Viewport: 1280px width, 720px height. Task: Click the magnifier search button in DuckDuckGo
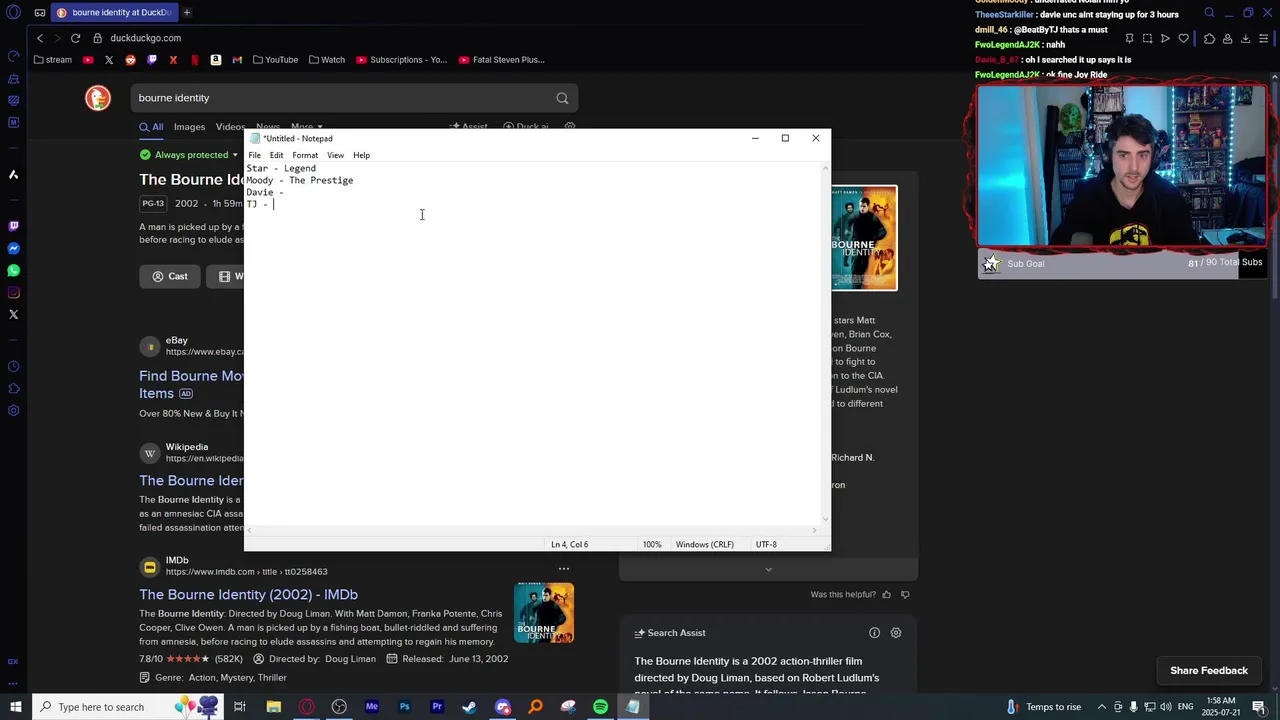pos(562,98)
